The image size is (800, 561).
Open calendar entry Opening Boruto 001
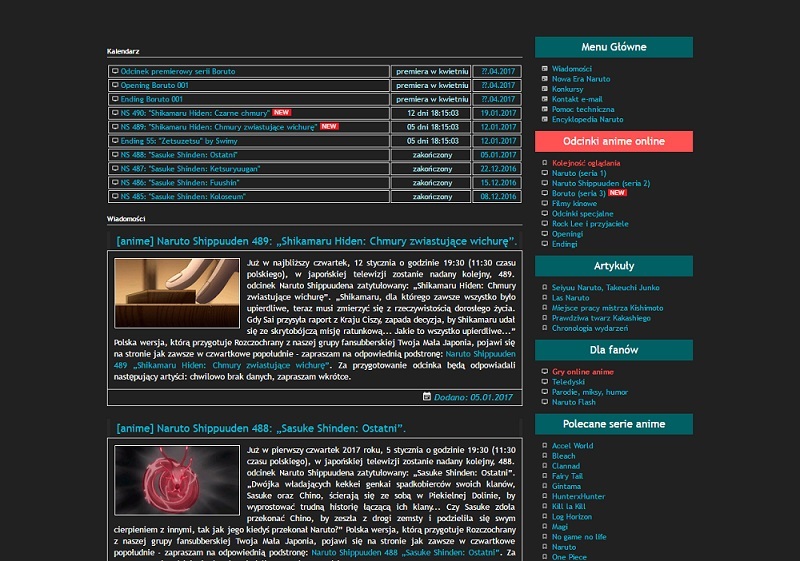(154, 85)
